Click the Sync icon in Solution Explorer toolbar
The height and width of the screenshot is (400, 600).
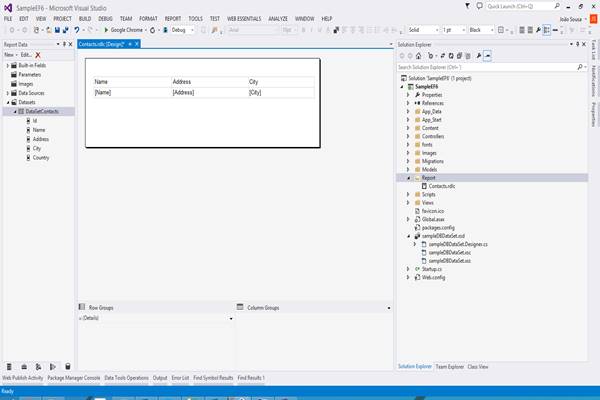point(443,56)
